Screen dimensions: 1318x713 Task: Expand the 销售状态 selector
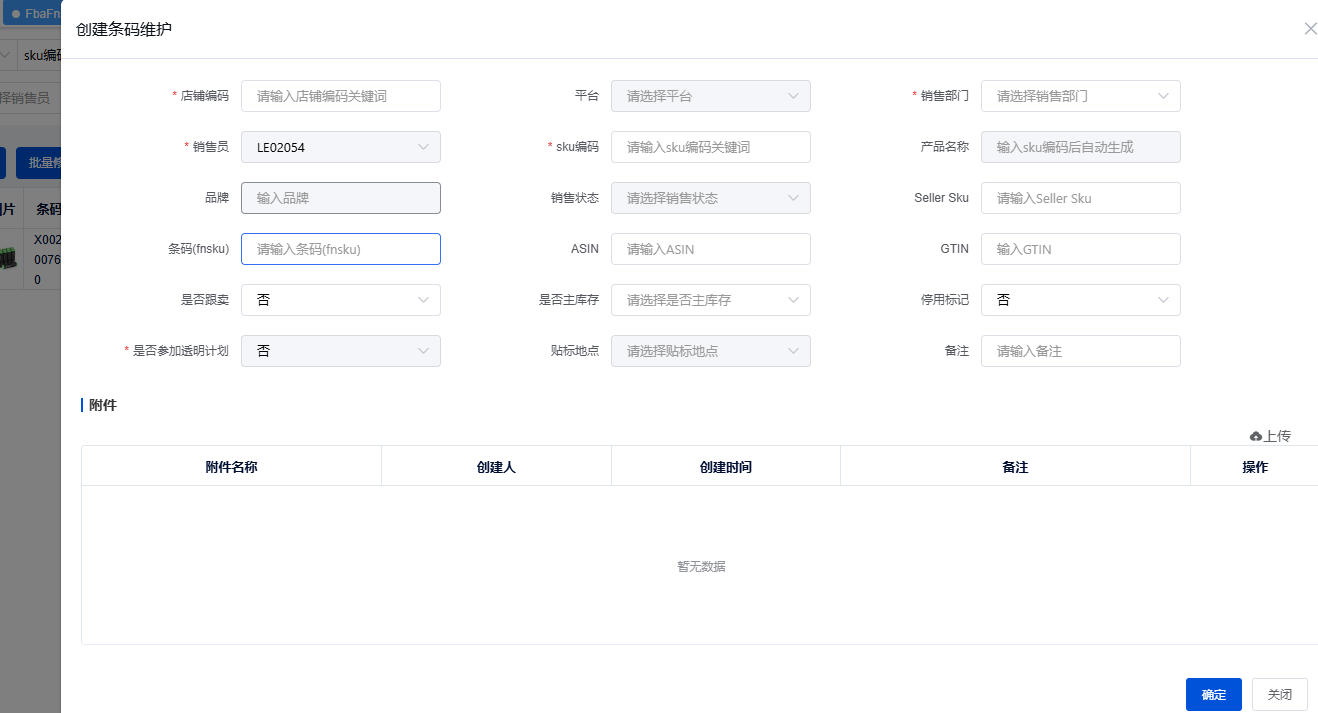click(710, 198)
